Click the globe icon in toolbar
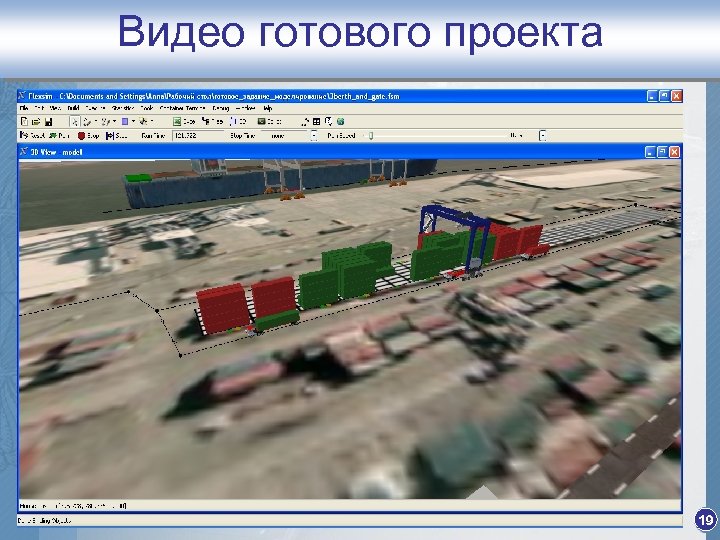720x540 pixels. (x=340, y=122)
